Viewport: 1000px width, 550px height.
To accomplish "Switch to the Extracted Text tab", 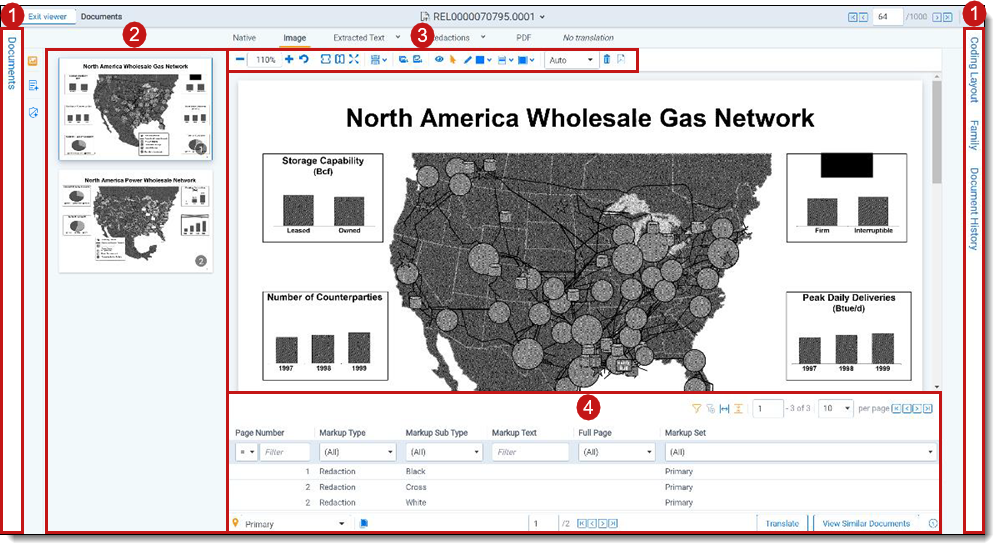I will pos(359,38).
